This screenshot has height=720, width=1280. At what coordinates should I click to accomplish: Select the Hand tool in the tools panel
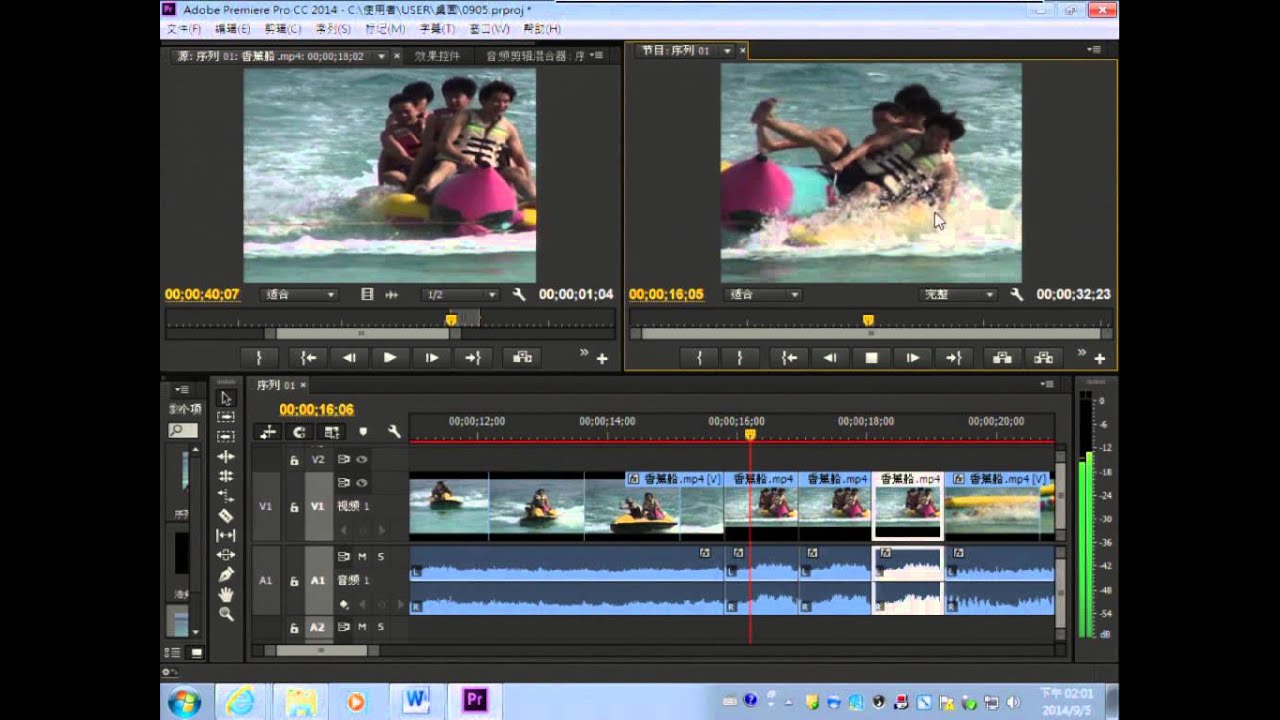coord(226,594)
